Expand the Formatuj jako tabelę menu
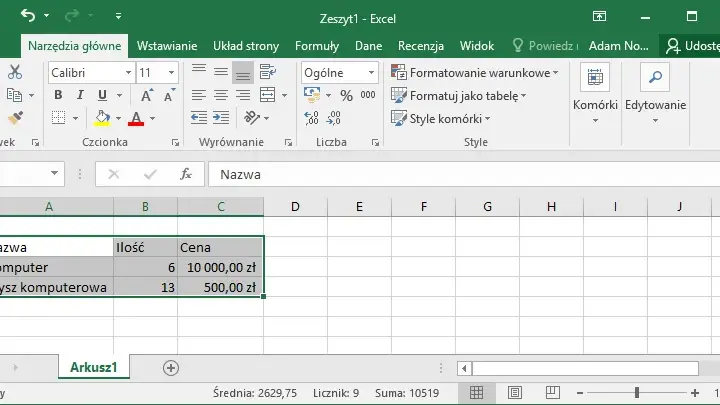This screenshot has width=720, height=405. click(x=458, y=96)
